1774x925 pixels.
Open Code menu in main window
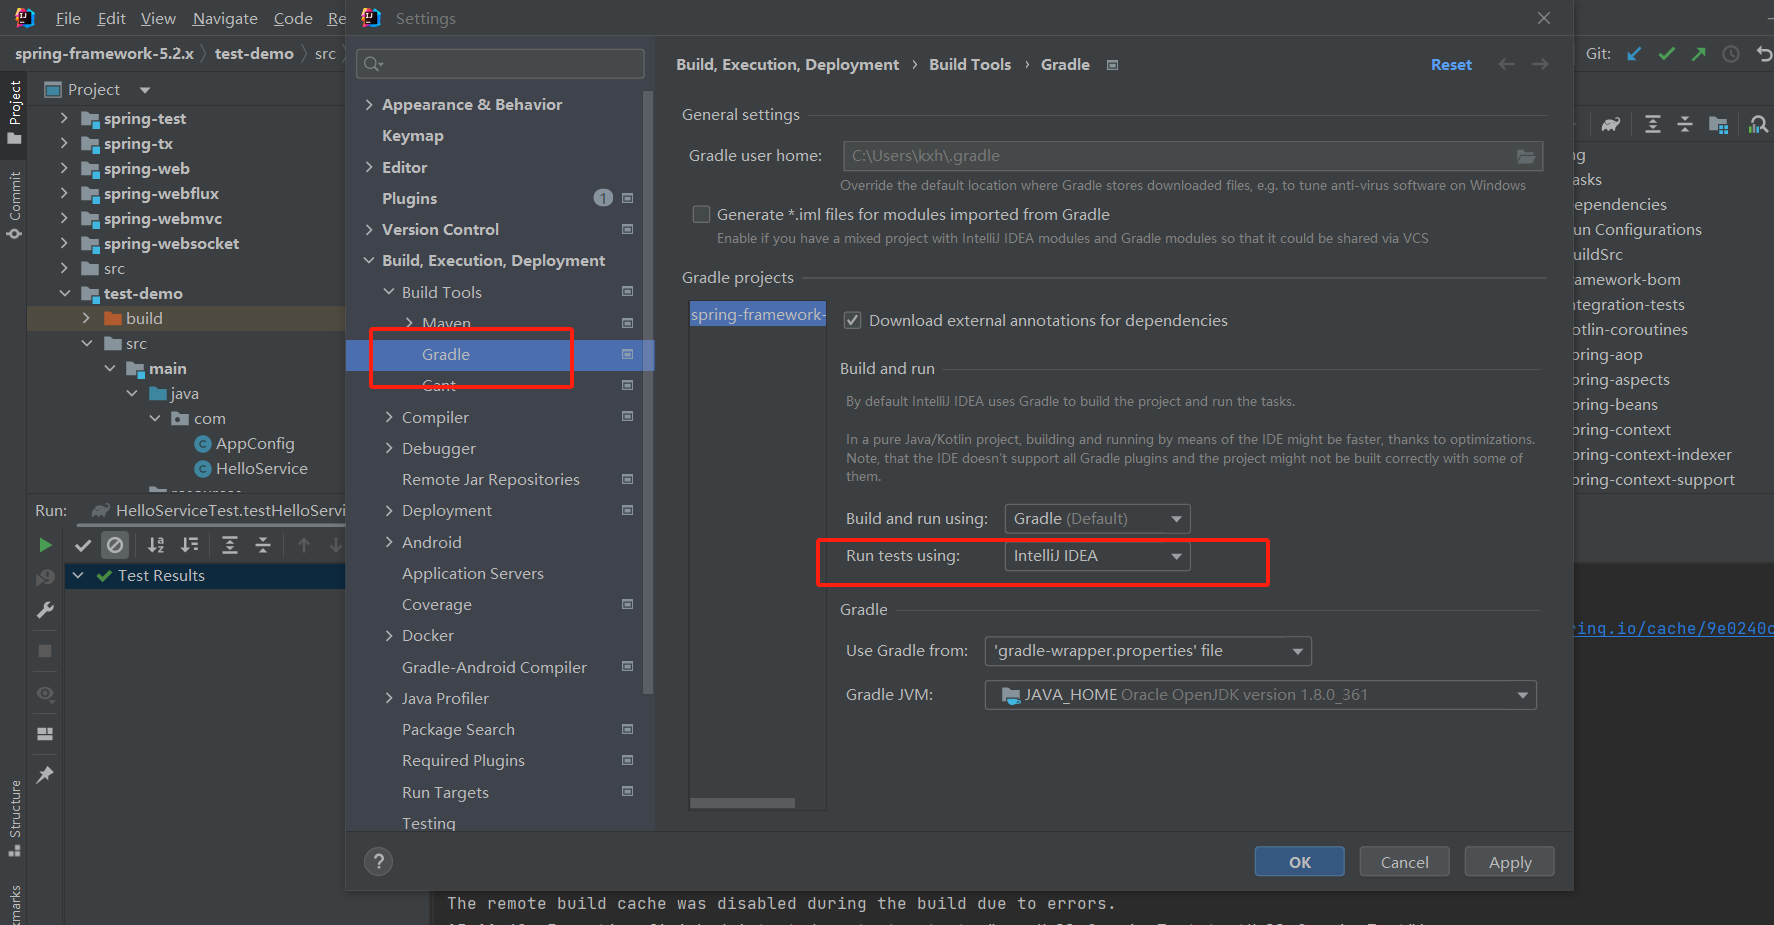tap(293, 18)
